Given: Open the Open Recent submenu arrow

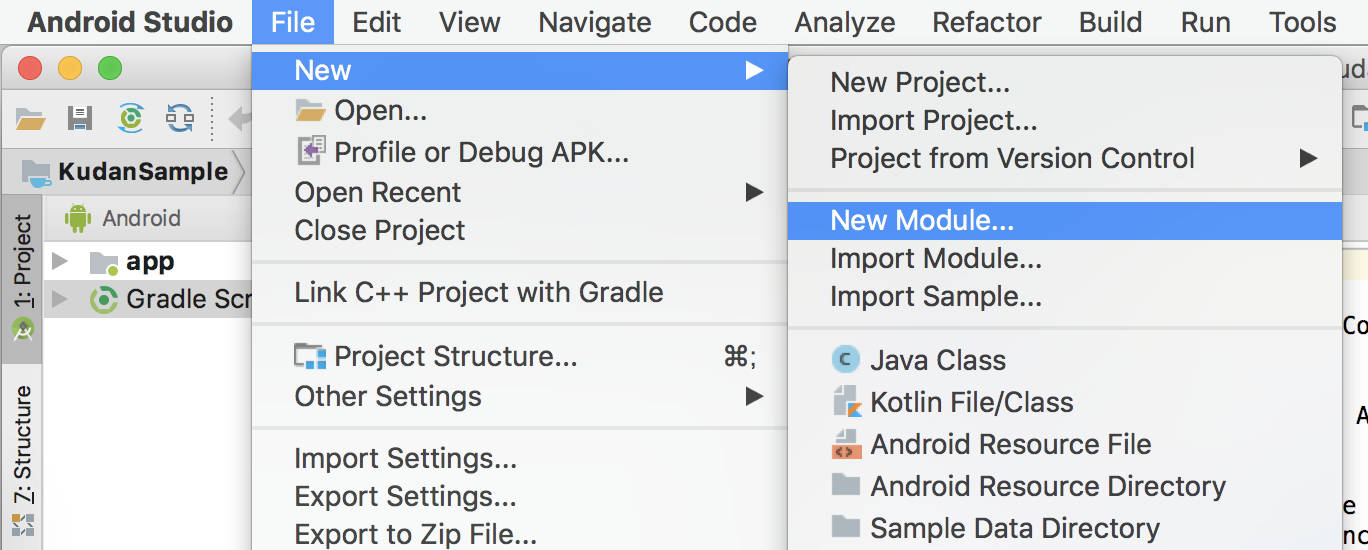Looking at the screenshot, I should tap(754, 192).
